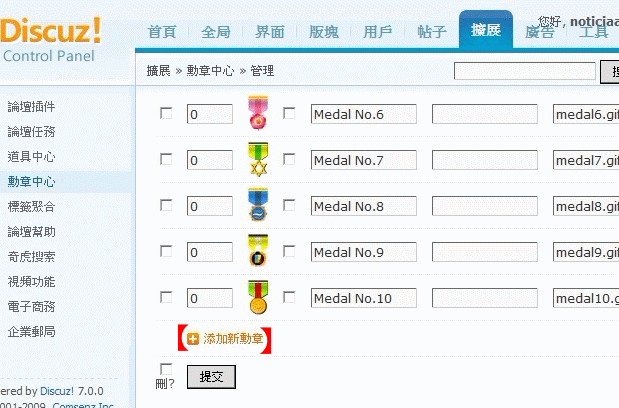Tick the delete checkbox for Medal No.6
The image size is (619, 408).
click(x=166, y=113)
